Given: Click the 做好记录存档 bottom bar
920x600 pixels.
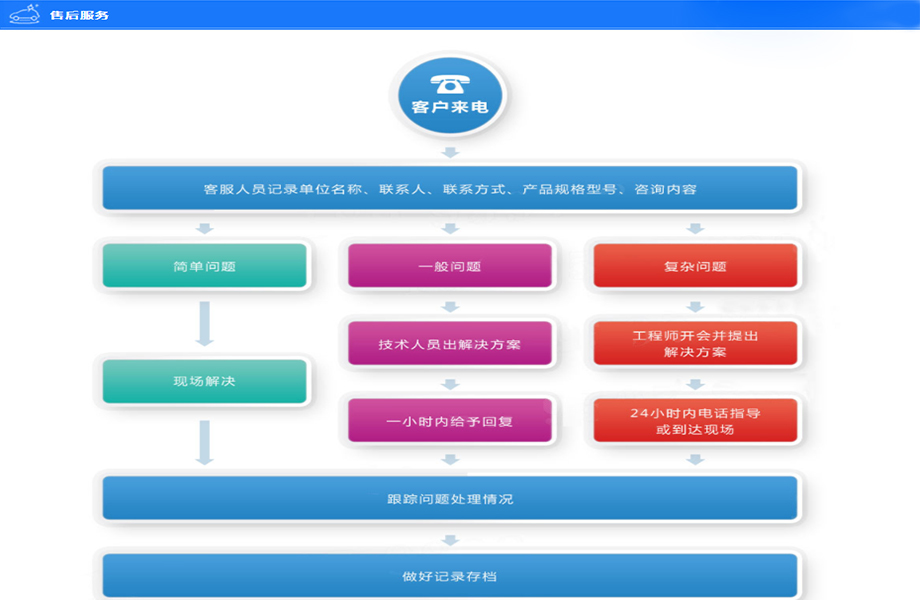Looking at the screenshot, I should pyautogui.click(x=450, y=576).
